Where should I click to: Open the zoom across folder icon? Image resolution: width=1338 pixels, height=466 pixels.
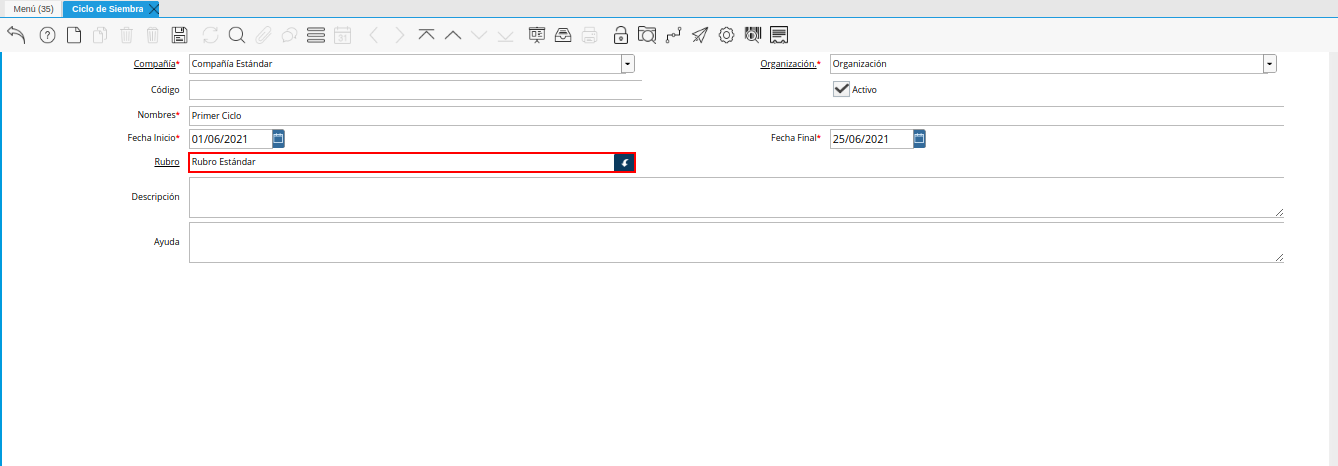647,35
